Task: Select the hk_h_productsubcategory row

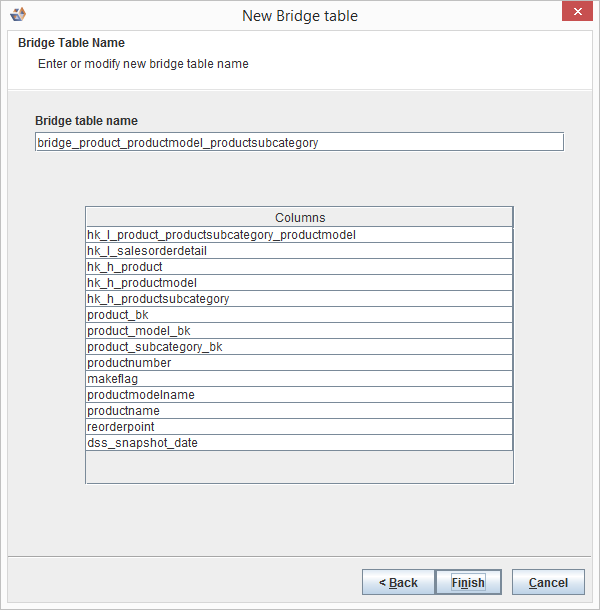Action: tap(299, 299)
